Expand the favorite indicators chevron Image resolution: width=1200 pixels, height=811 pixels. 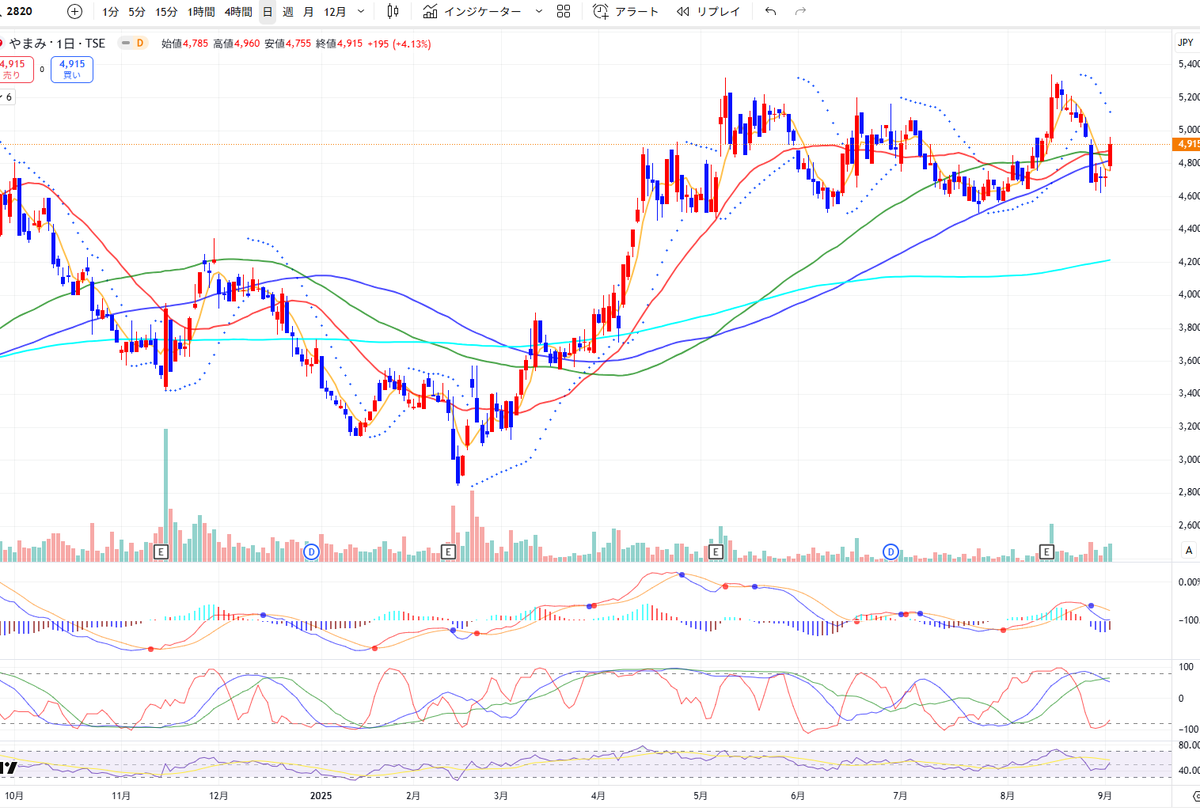[539, 12]
